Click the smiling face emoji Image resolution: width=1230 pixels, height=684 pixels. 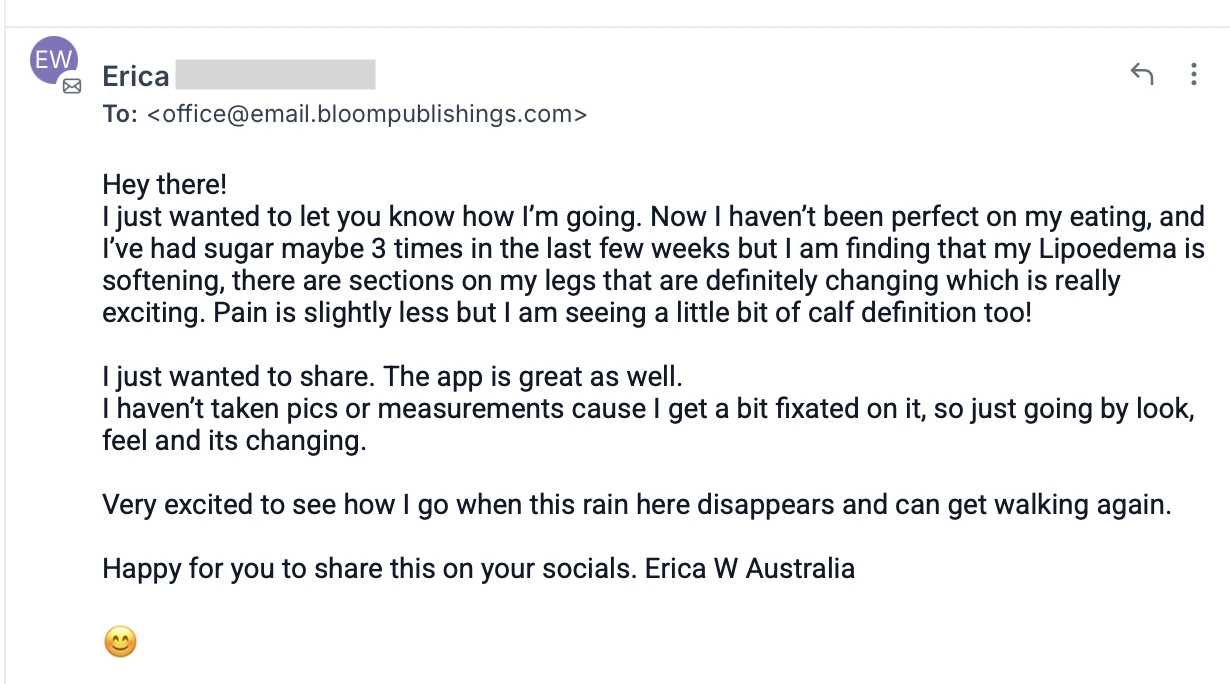(x=120, y=641)
